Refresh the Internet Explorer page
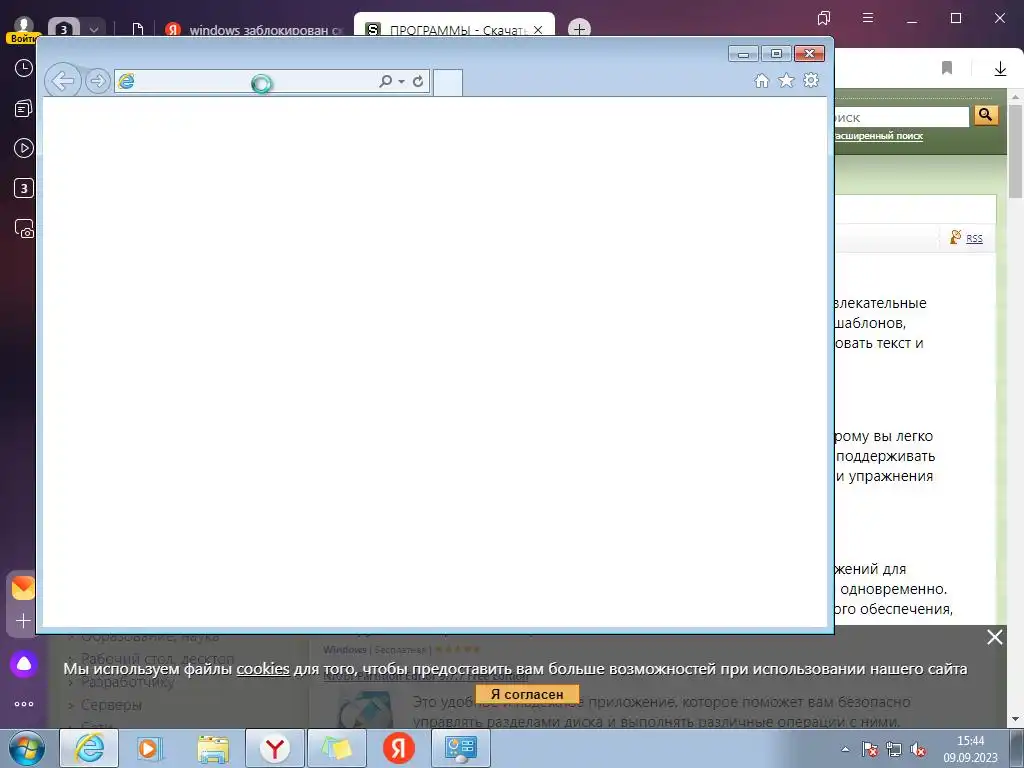The height and width of the screenshot is (768, 1024). pos(418,81)
